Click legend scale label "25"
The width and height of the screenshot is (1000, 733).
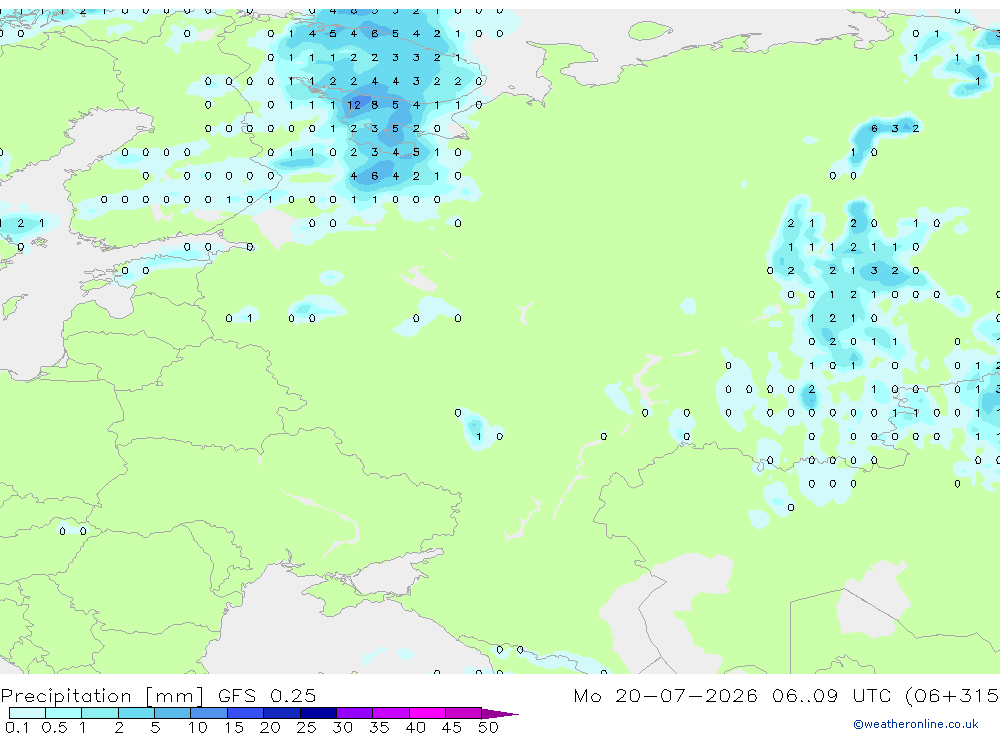click(x=307, y=727)
